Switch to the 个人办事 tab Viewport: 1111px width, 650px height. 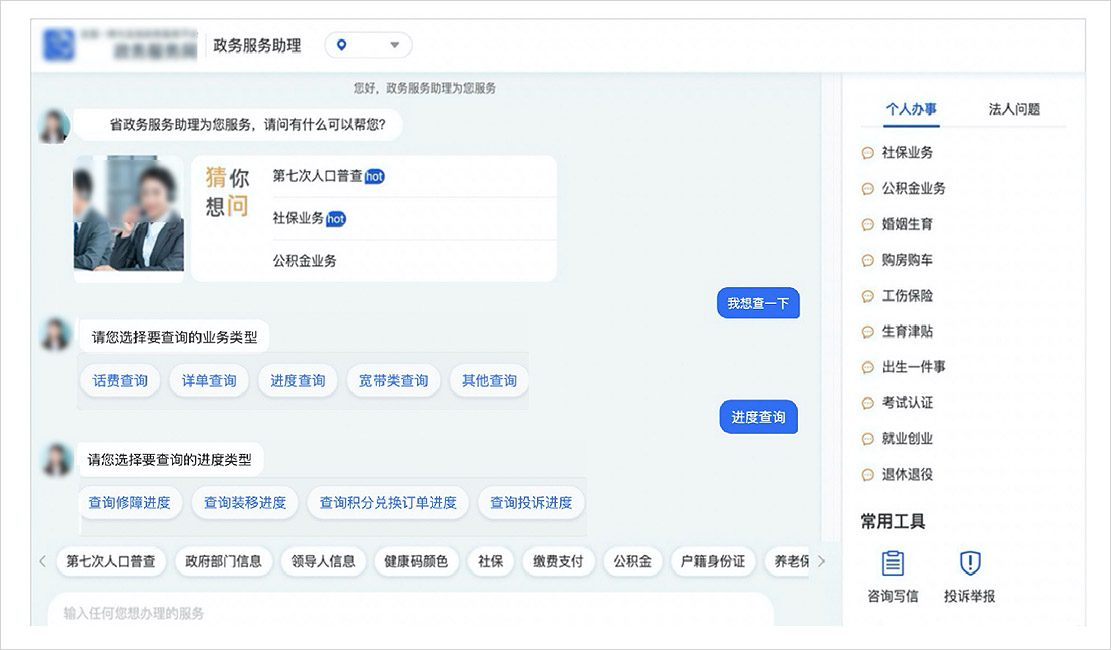tap(911, 109)
